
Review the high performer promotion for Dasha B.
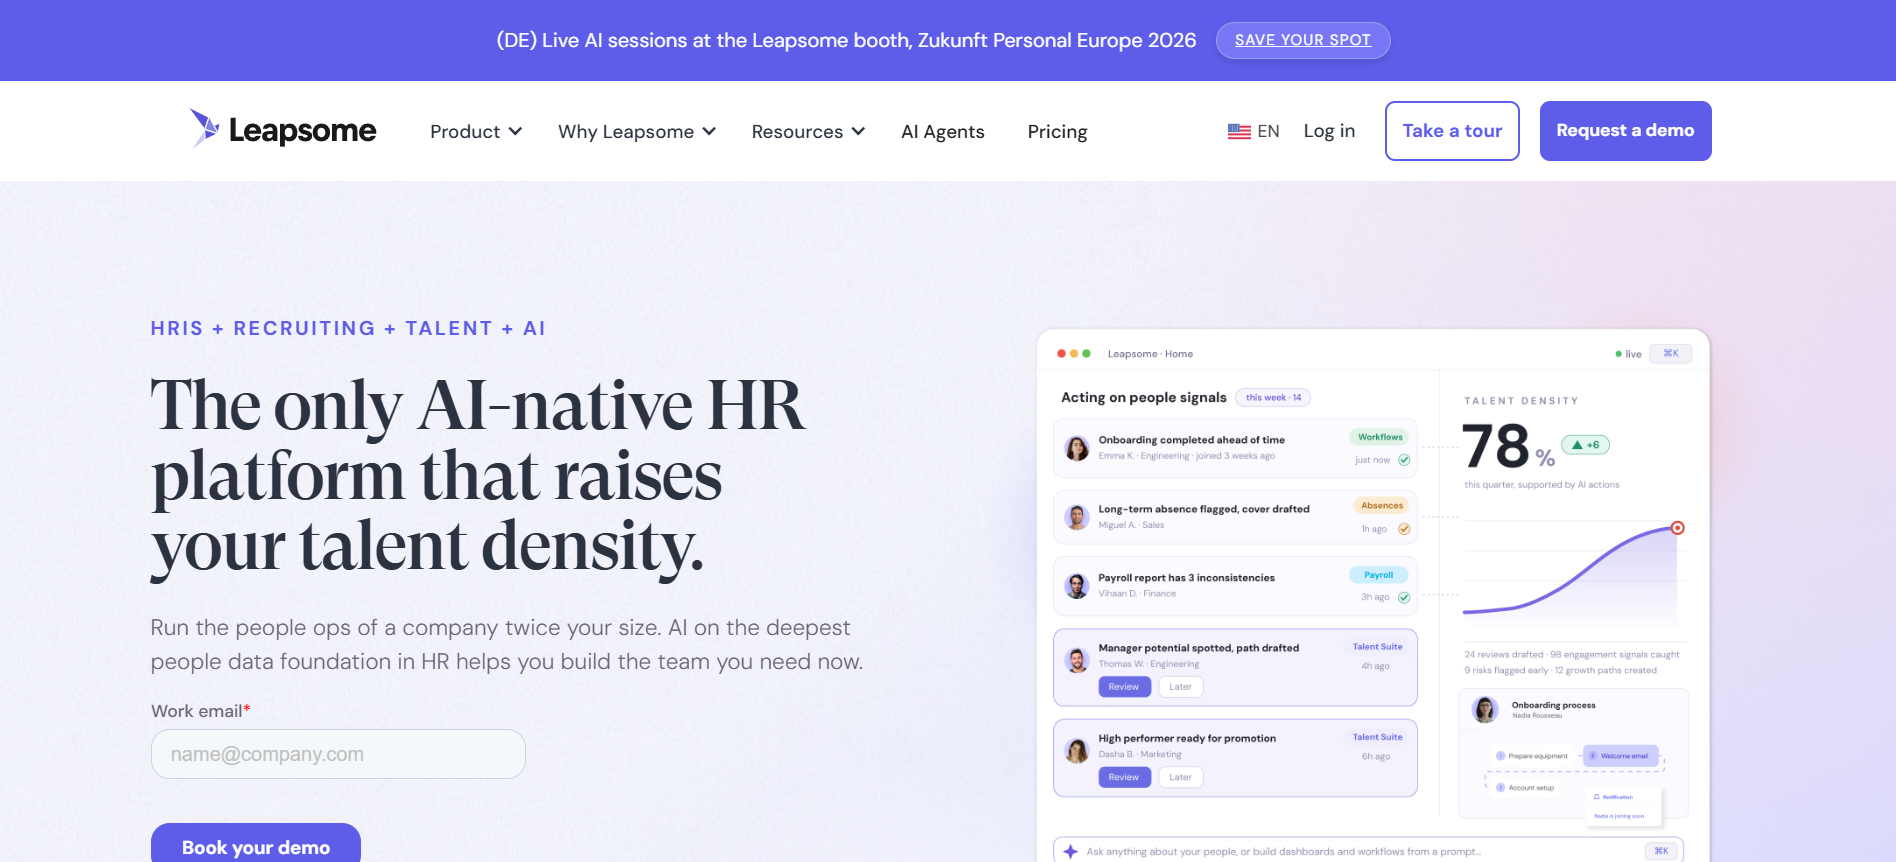pos(1124,777)
